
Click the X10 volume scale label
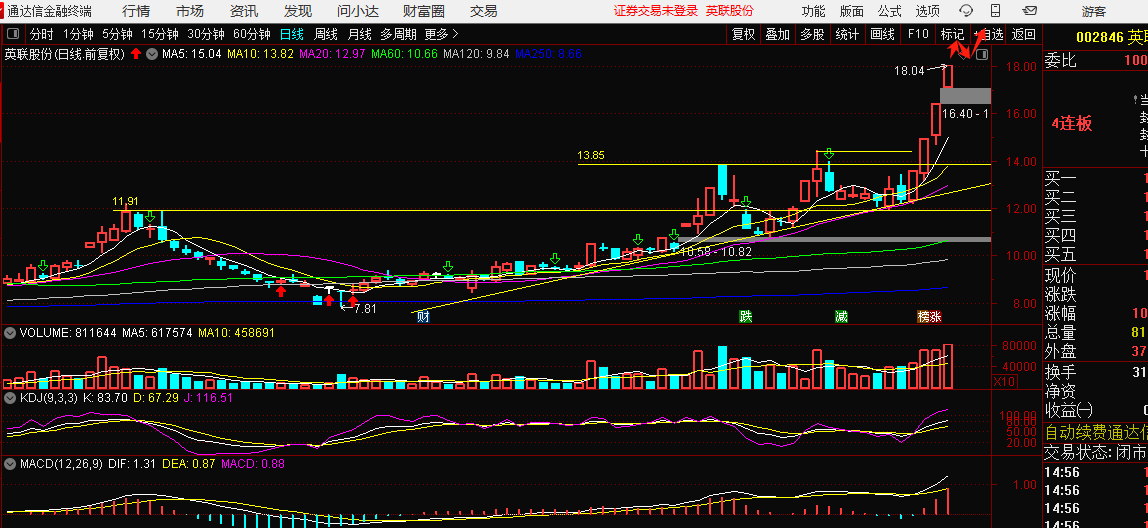1004,381
